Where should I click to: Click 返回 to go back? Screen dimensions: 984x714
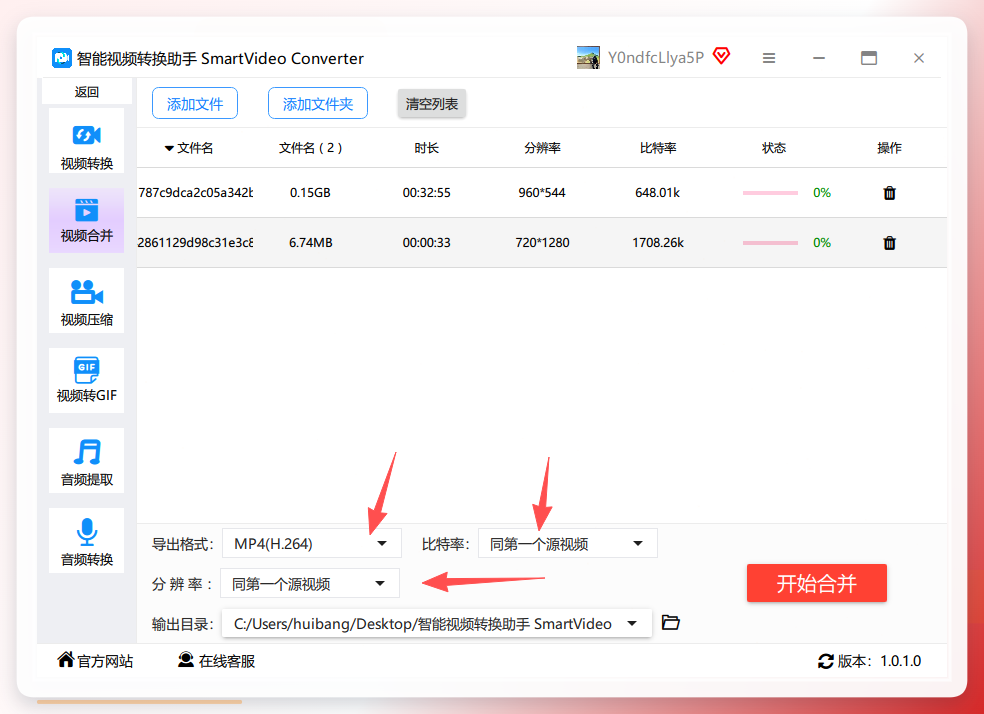tap(87, 92)
